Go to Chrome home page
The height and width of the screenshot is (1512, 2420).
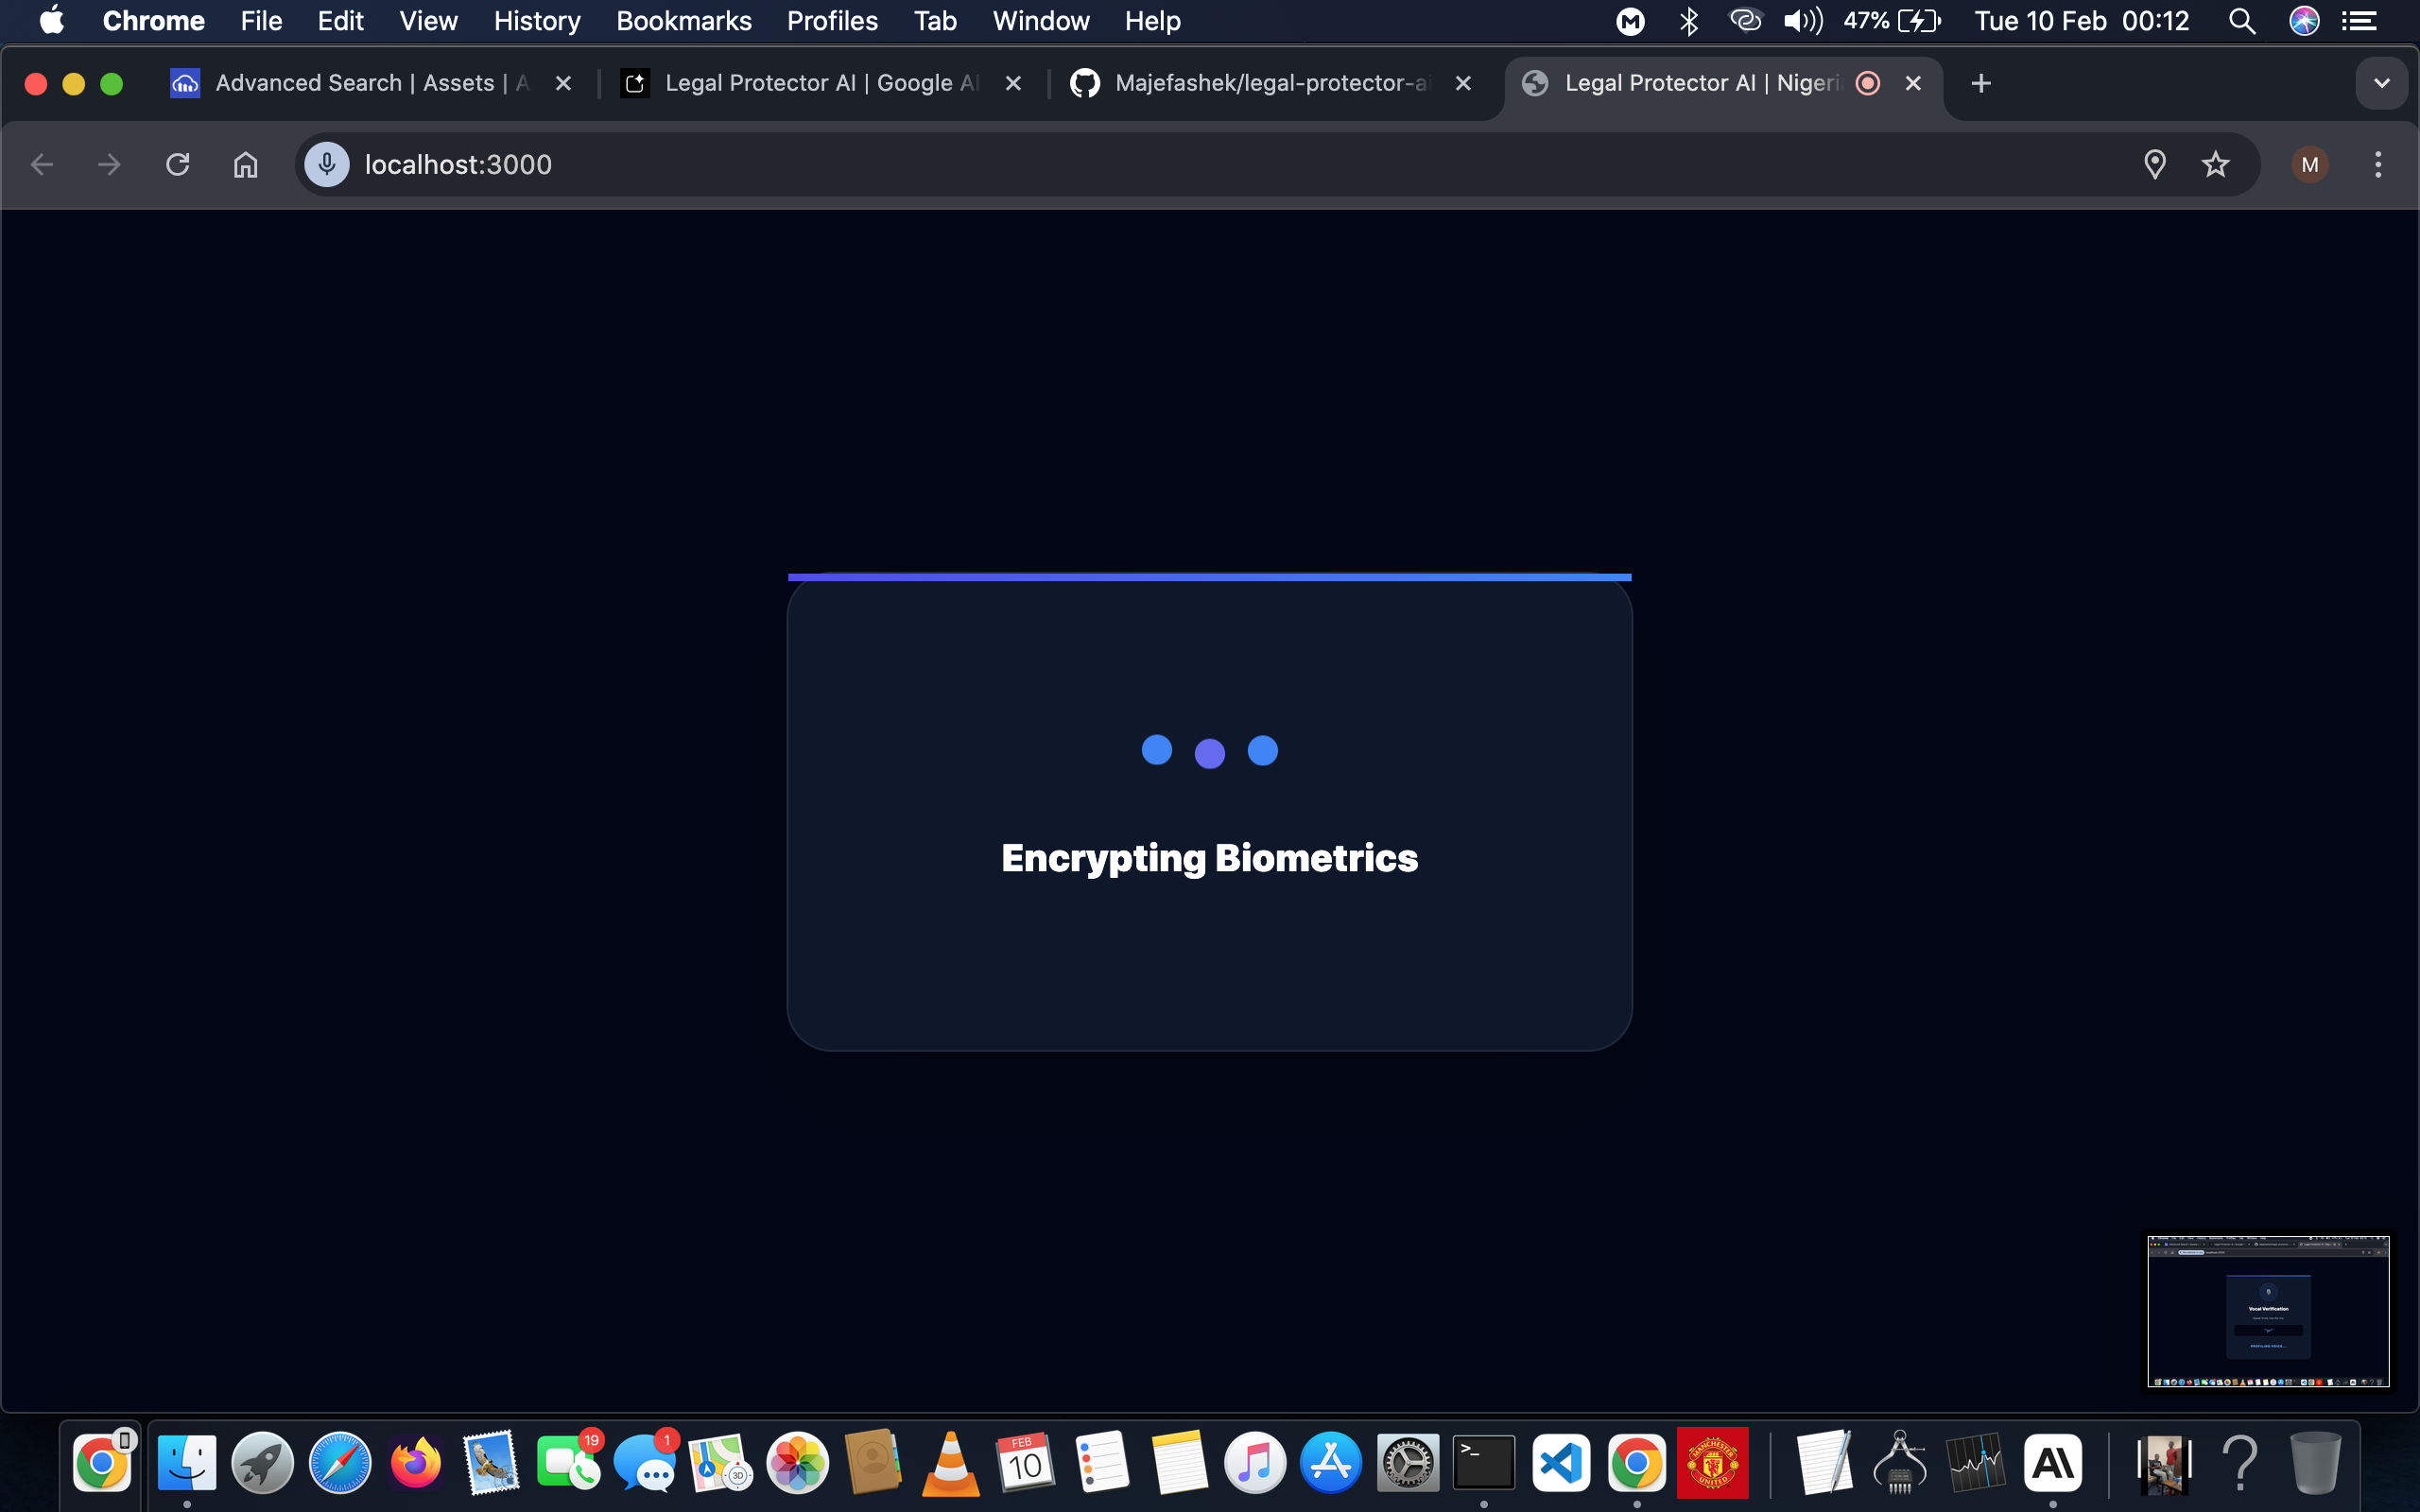pos(246,164)
